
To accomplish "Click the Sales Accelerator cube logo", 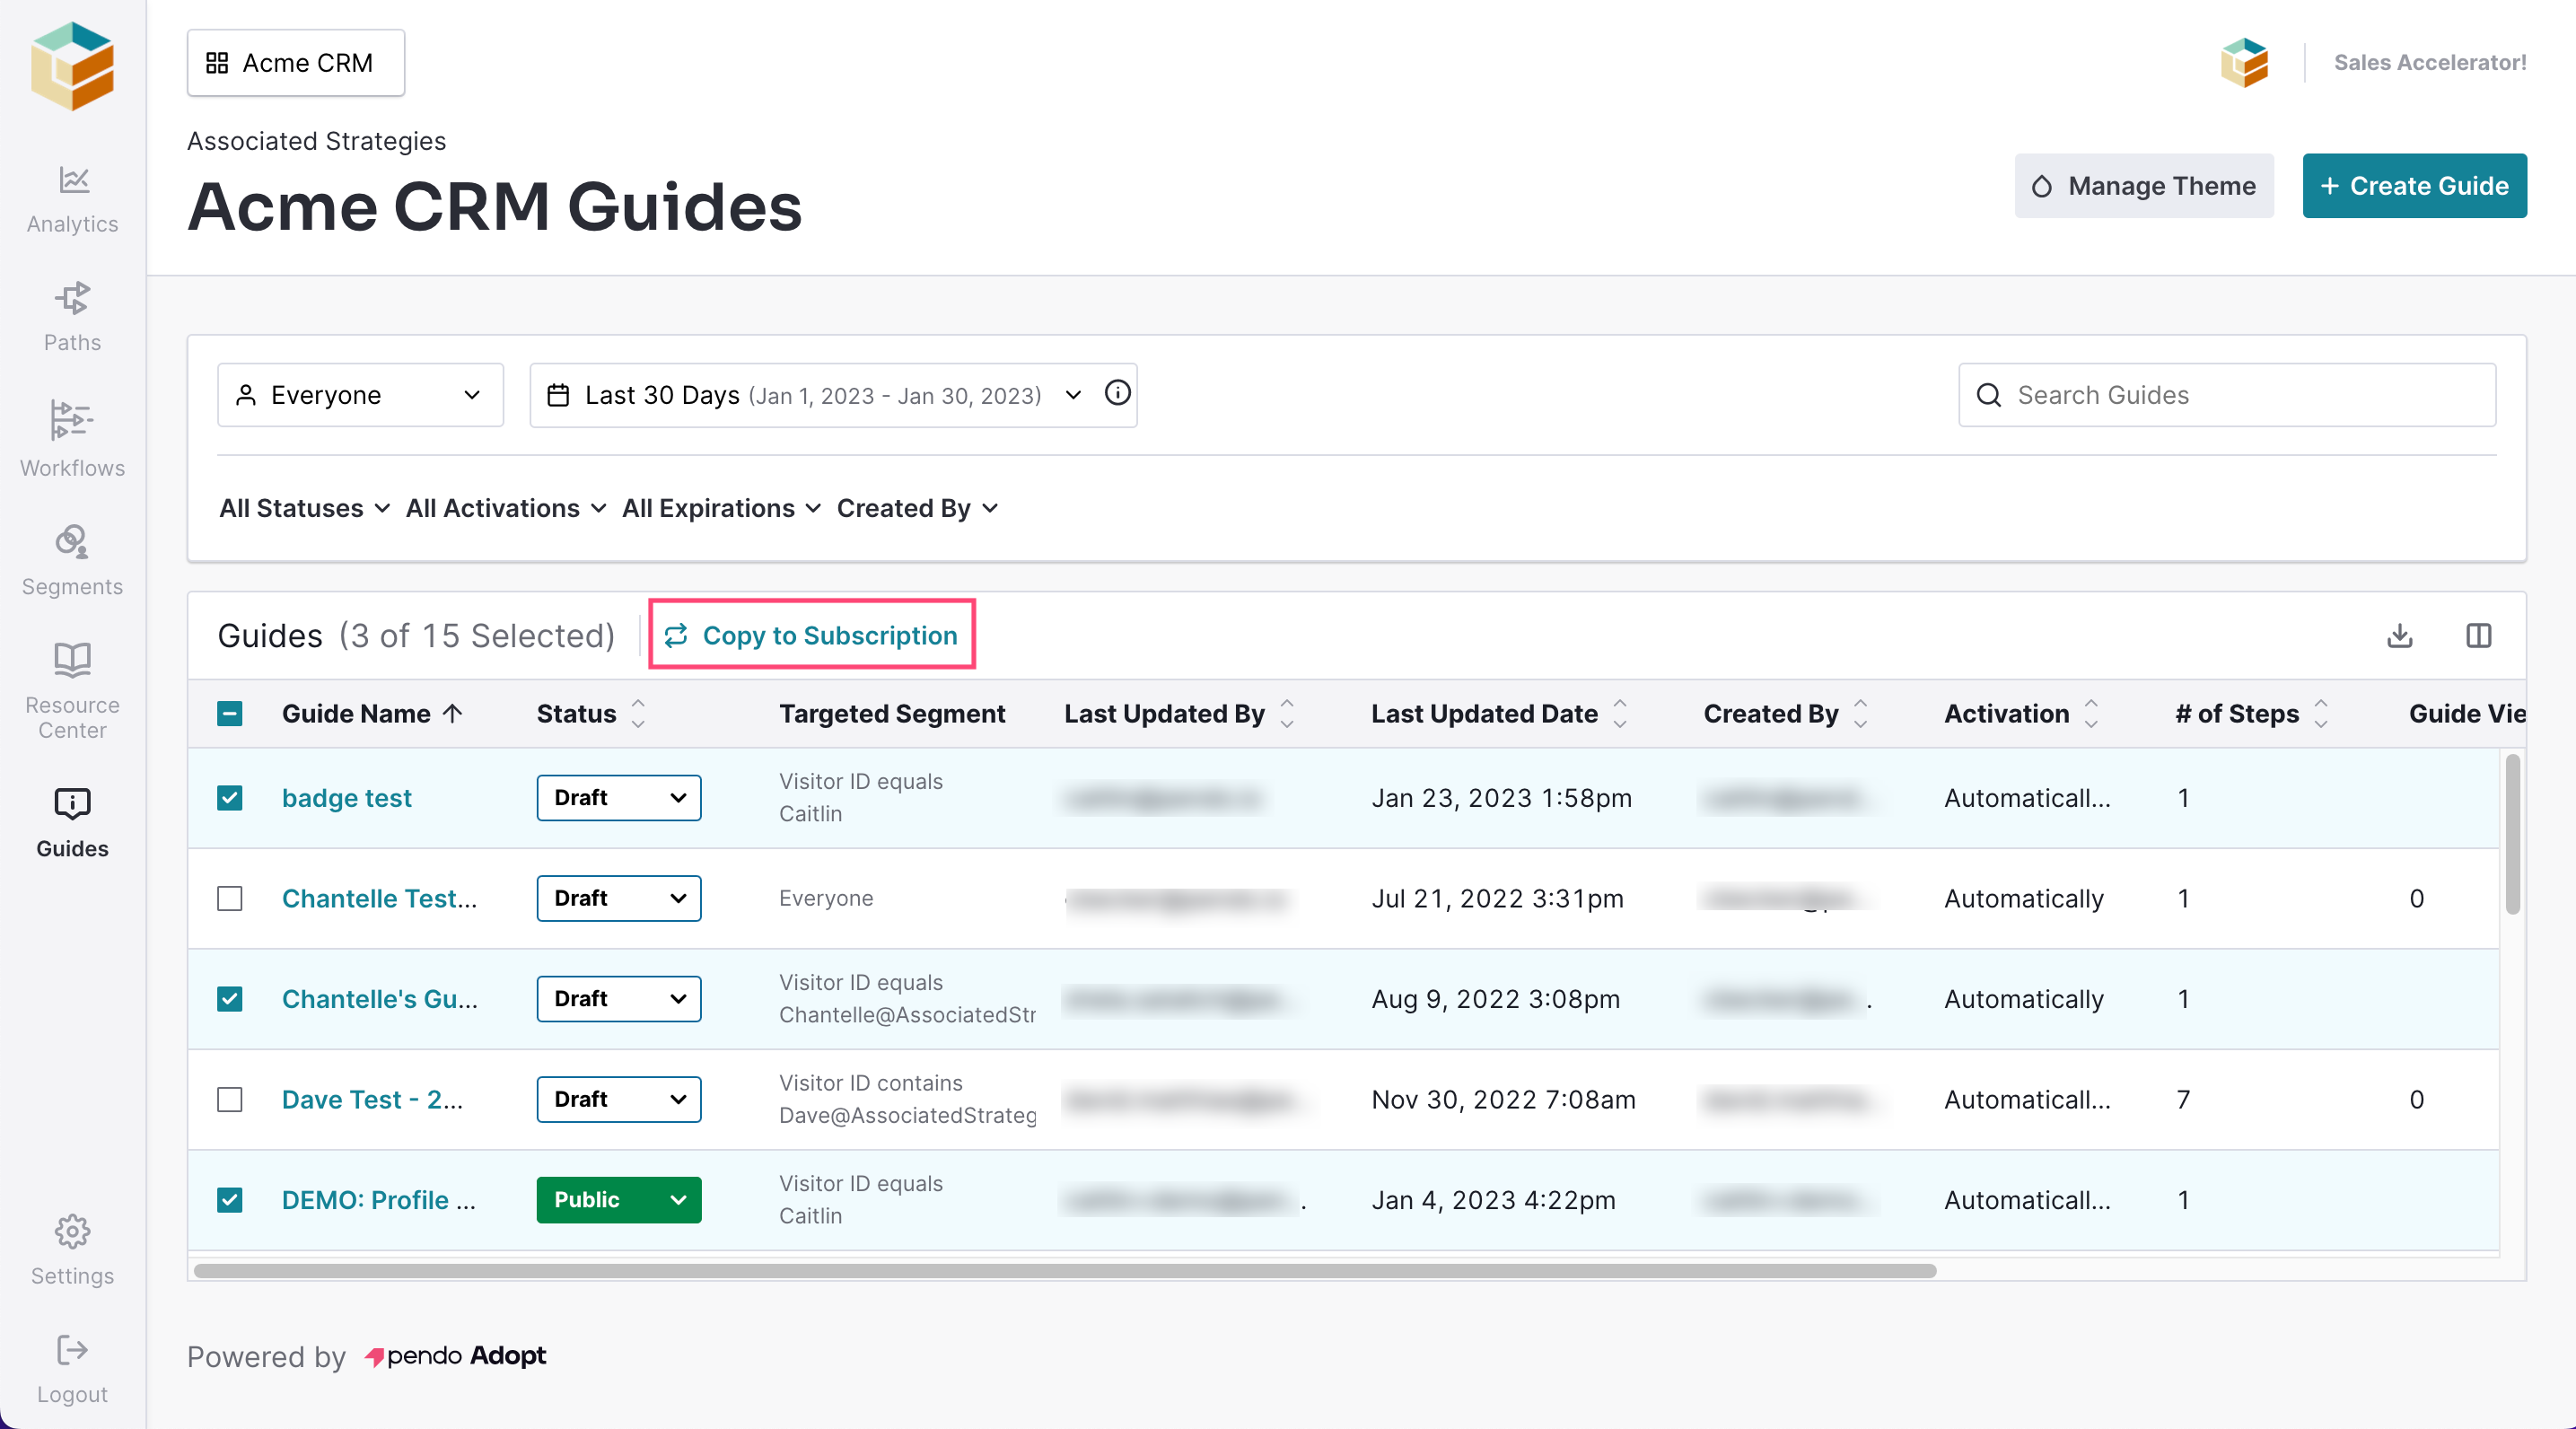I will coord(2245,62).
